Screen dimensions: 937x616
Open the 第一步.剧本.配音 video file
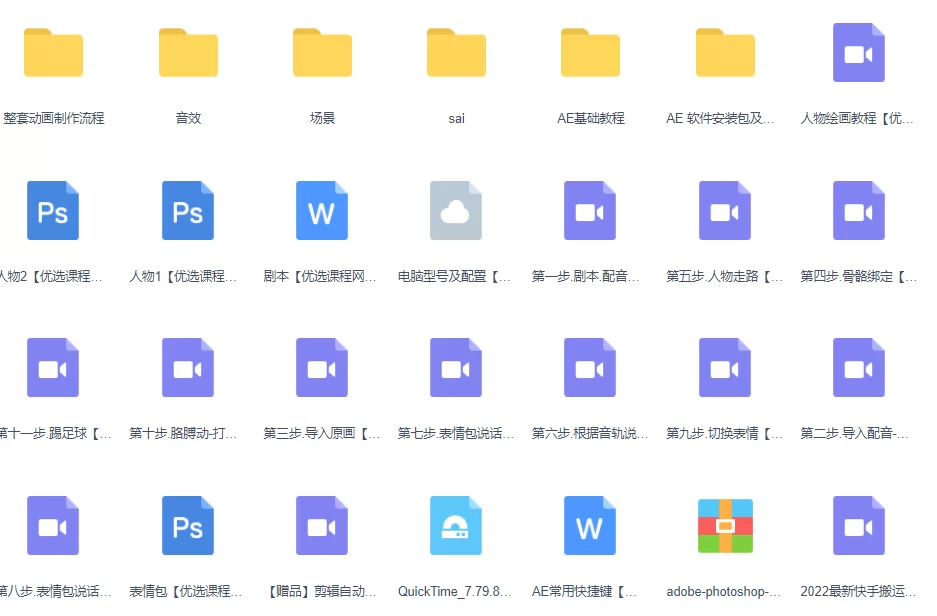tap(590, 211)
